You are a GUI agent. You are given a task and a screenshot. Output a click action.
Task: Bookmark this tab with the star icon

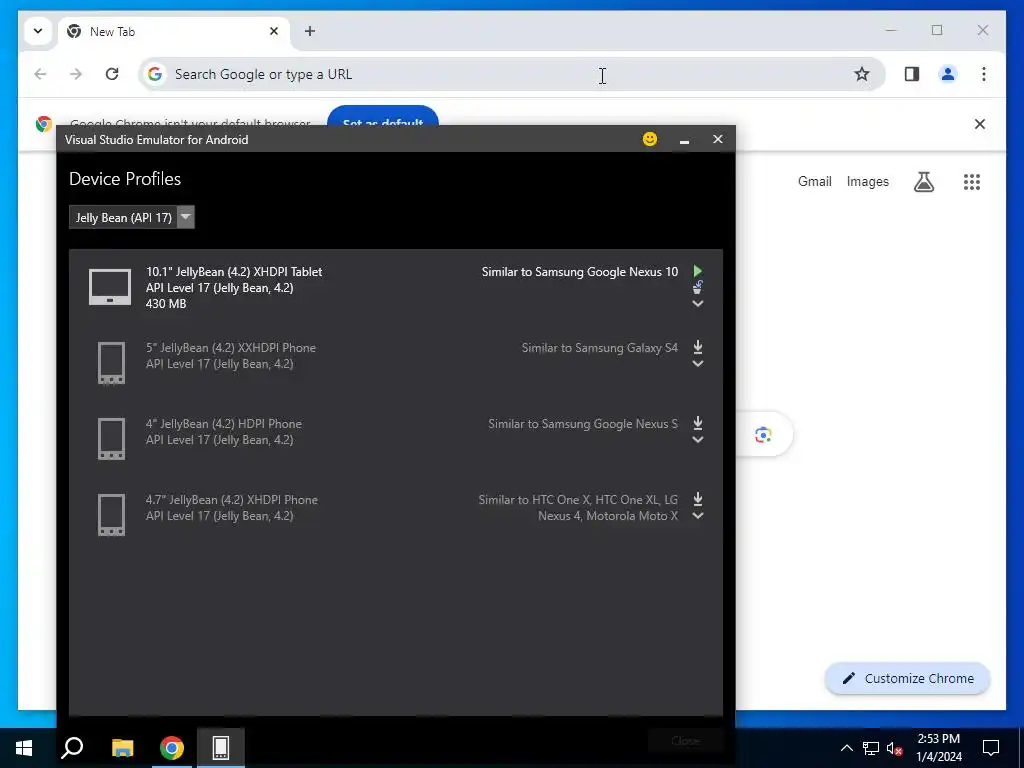coord(862,74)
